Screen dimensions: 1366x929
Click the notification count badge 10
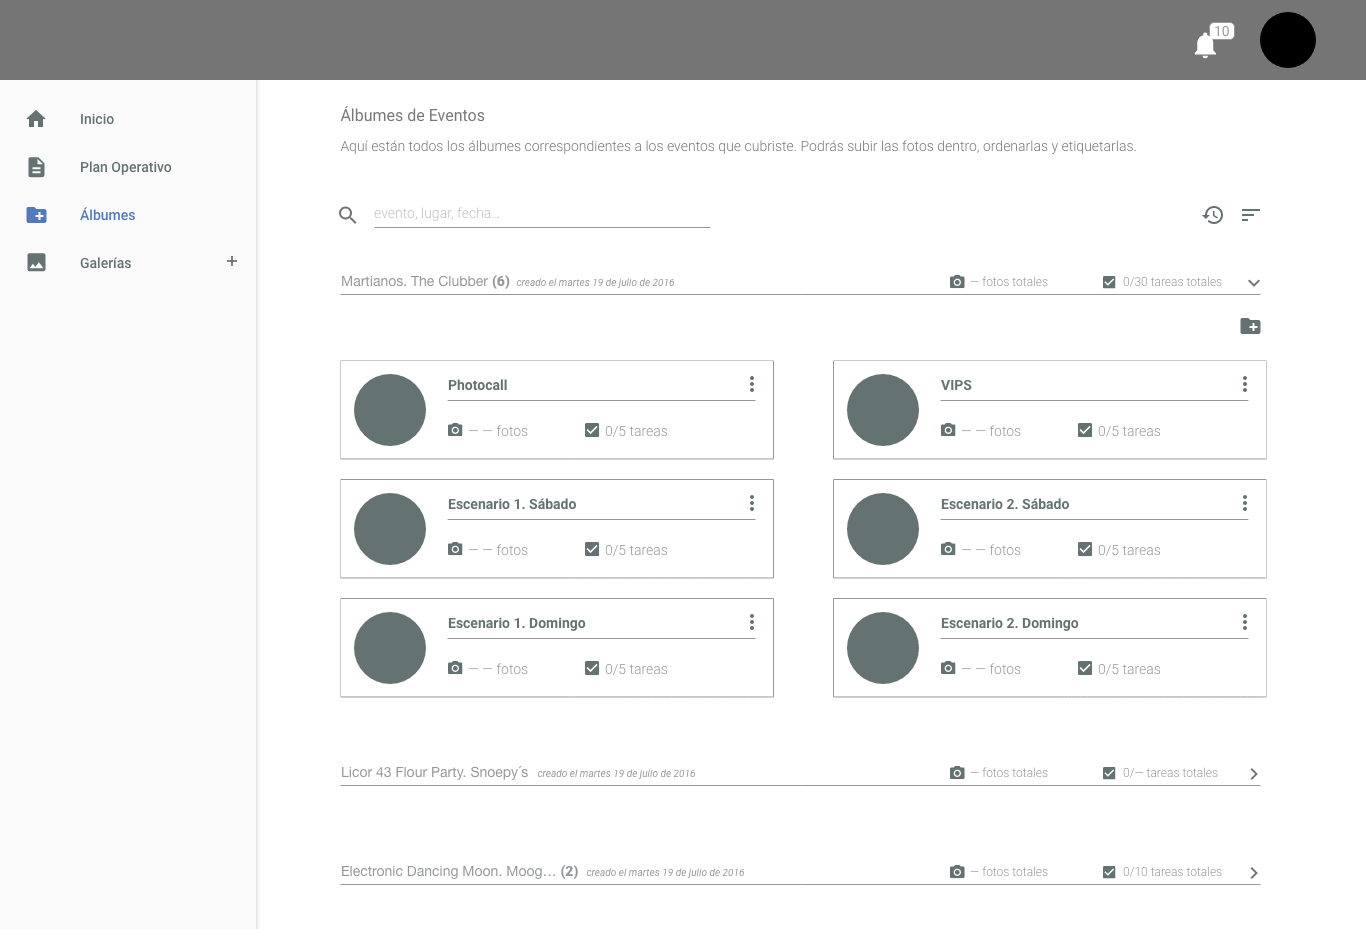1221,31
